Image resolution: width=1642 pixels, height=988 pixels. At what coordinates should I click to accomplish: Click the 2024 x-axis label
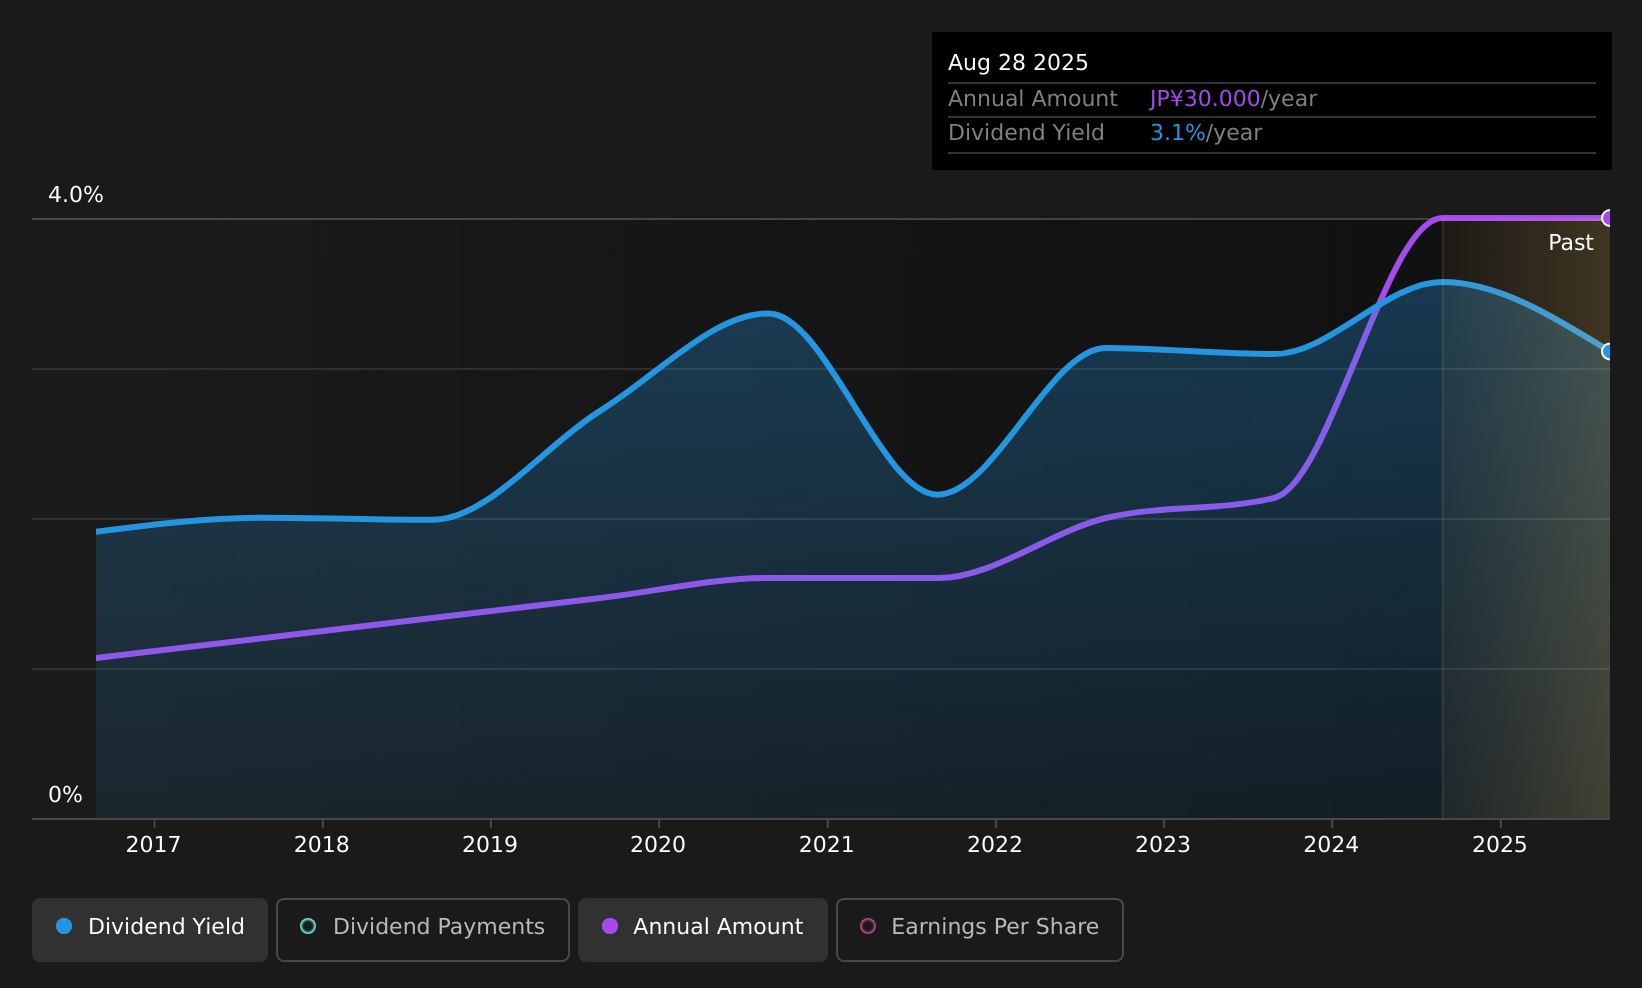pyautogui.click(x=1331, y=845)
